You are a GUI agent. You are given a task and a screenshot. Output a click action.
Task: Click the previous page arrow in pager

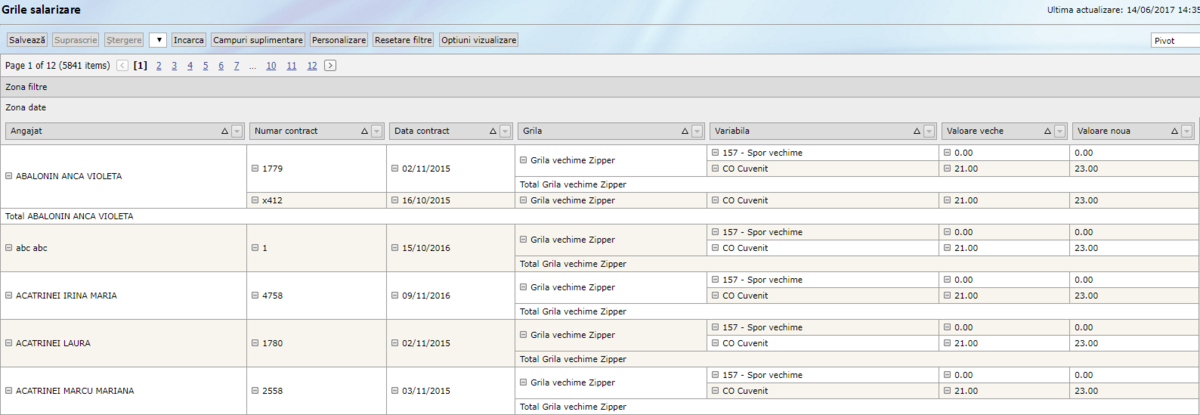click(122, 66)
